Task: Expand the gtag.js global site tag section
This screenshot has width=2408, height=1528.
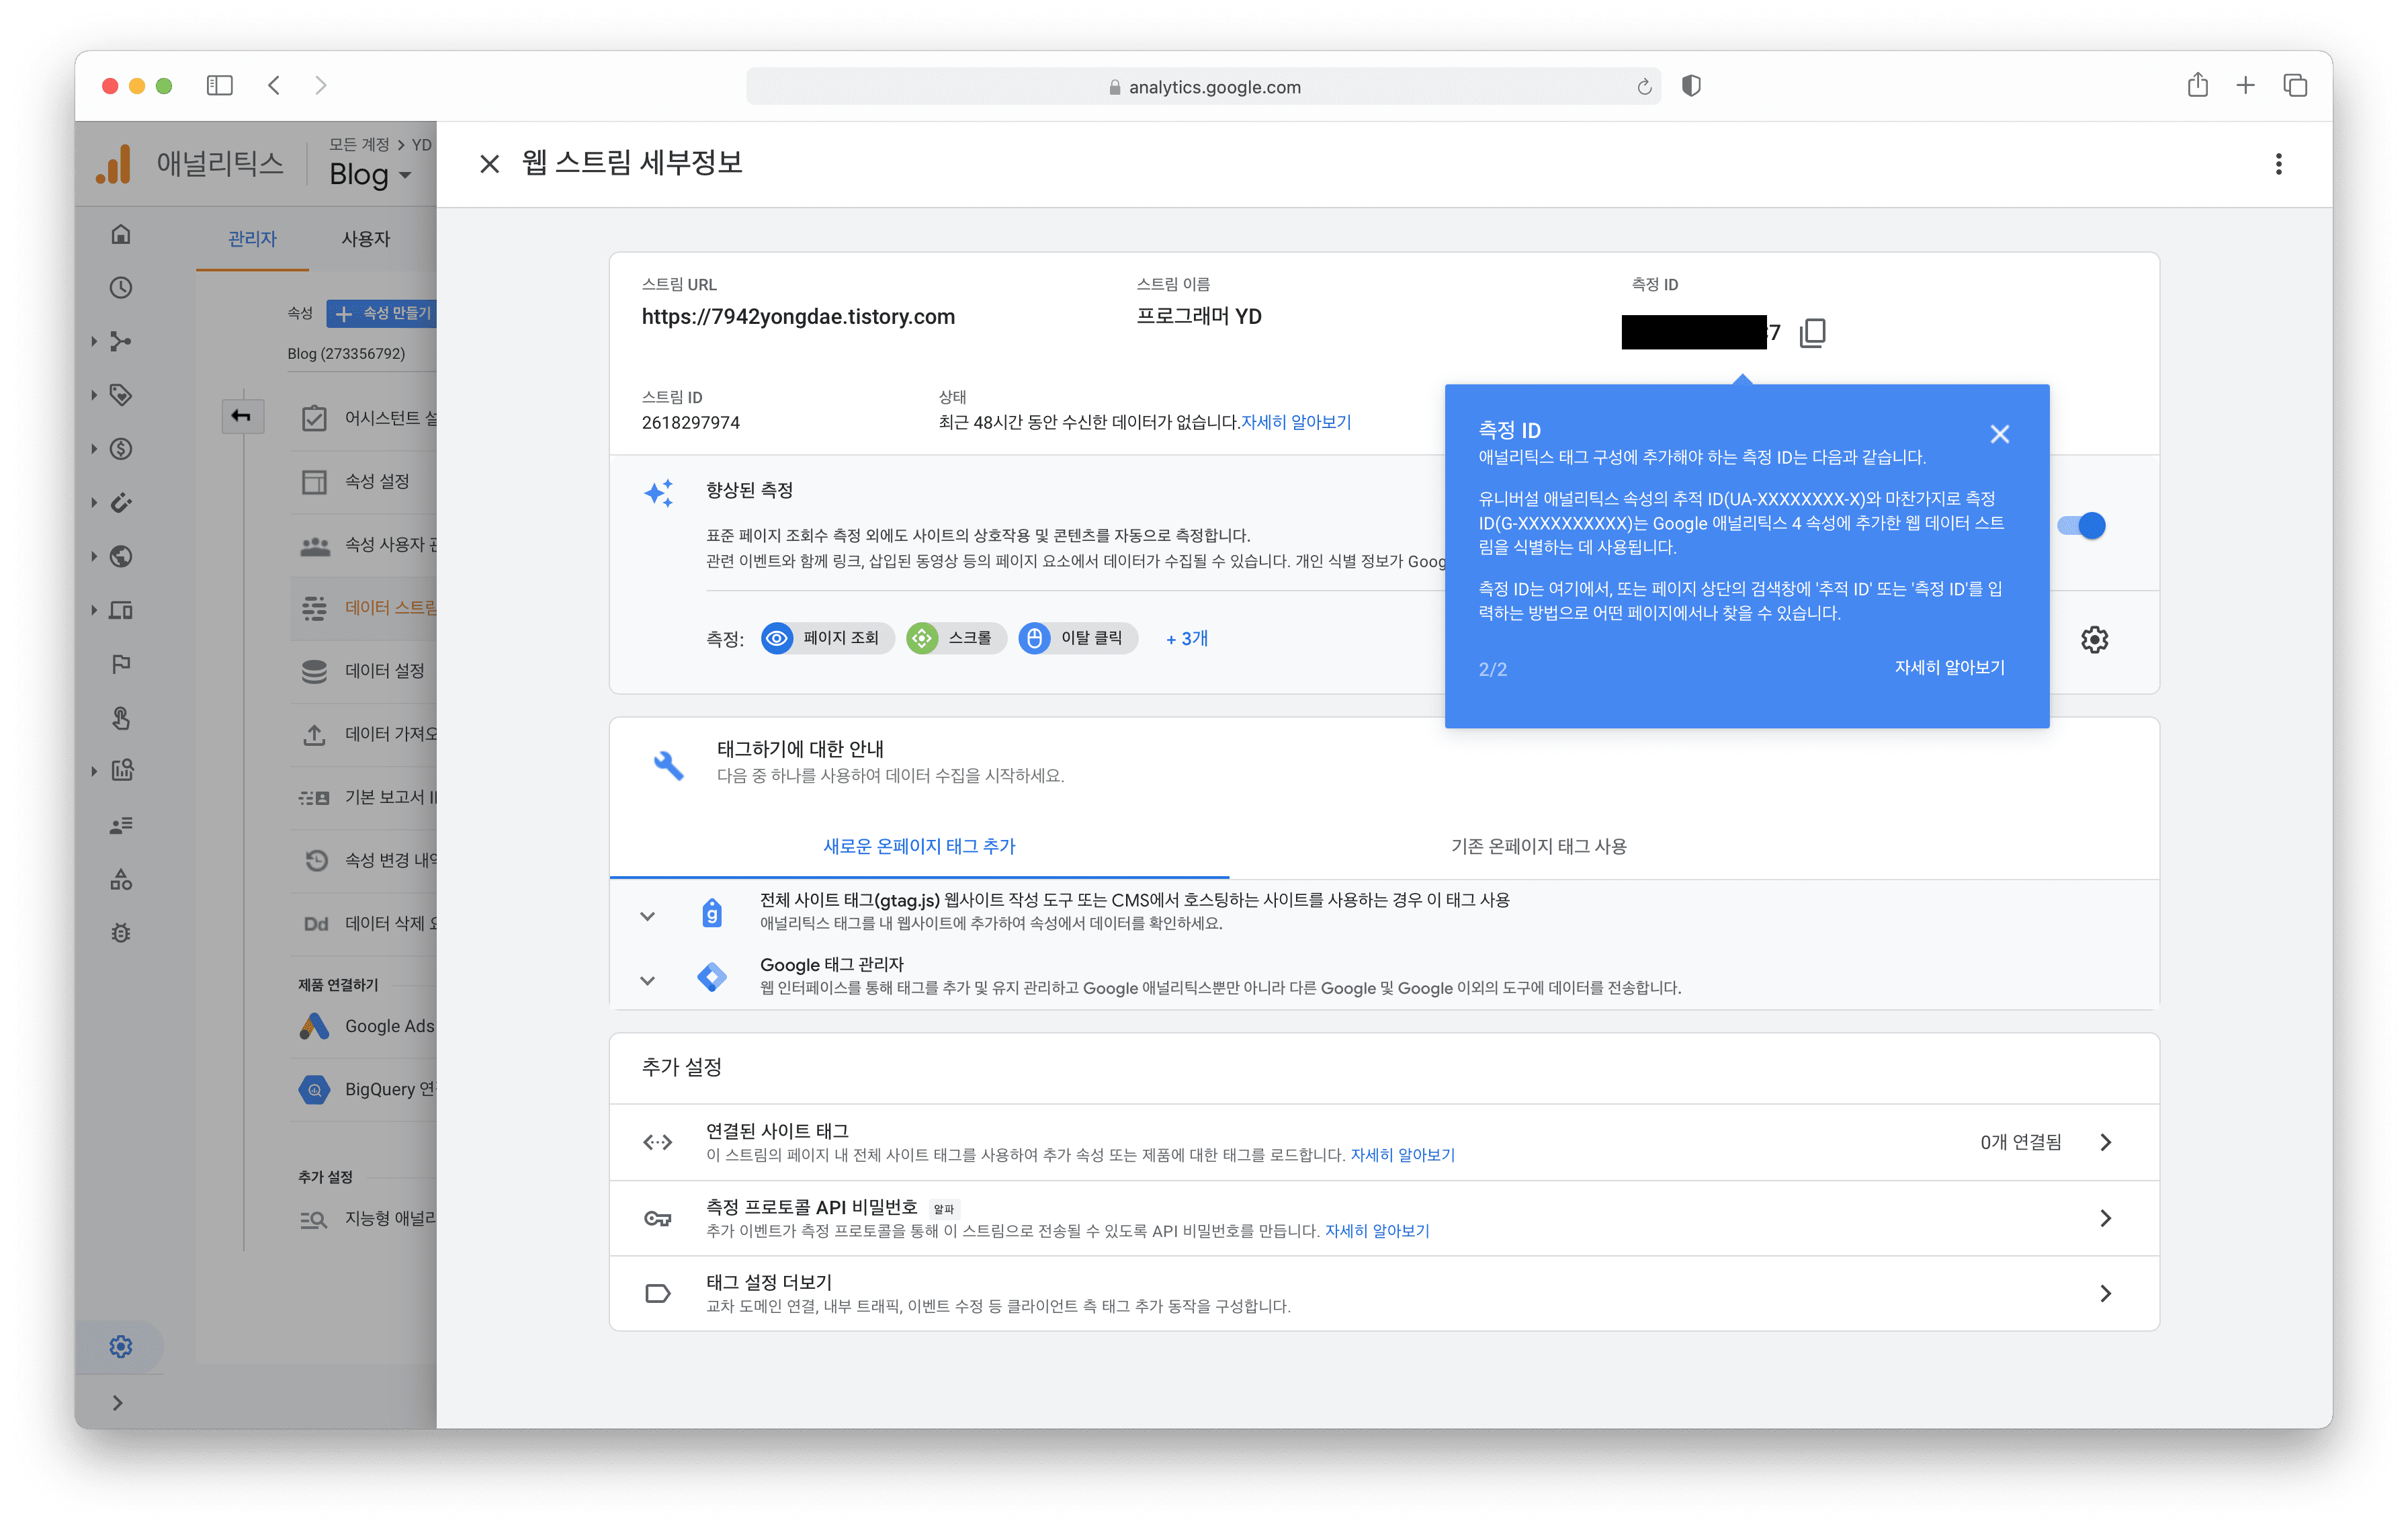Action: tap(647, 915)
